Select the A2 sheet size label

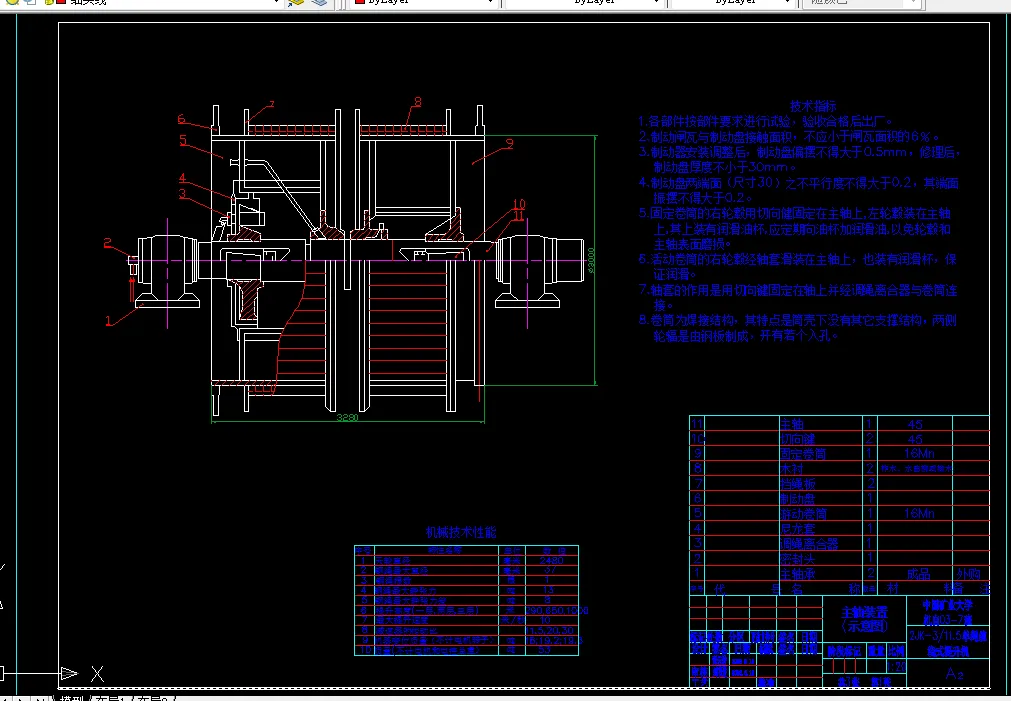[954, 674]
